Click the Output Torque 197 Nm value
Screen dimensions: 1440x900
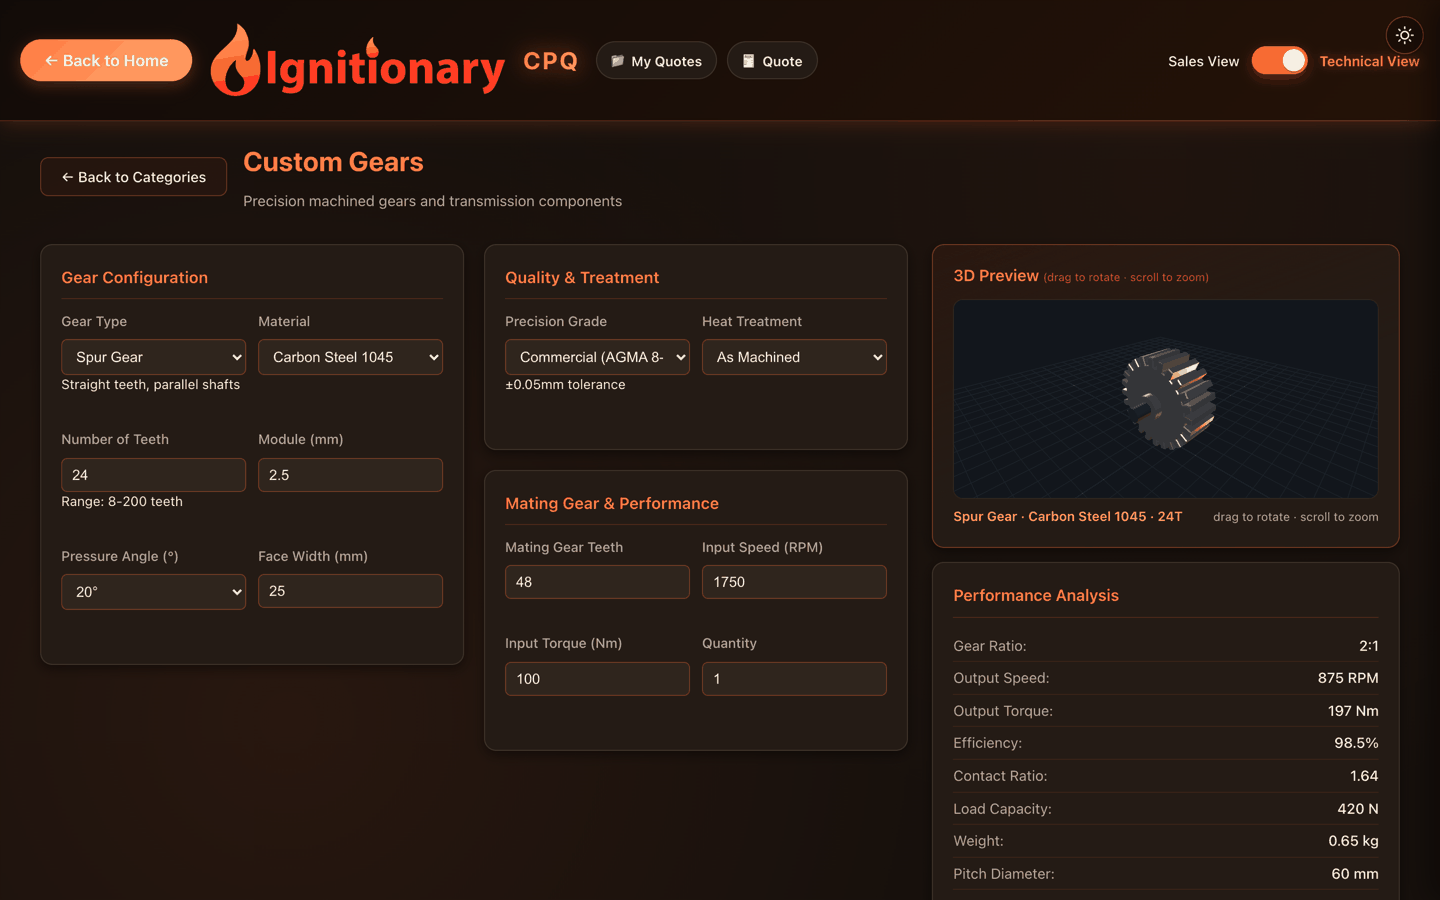coord(1353,711)
